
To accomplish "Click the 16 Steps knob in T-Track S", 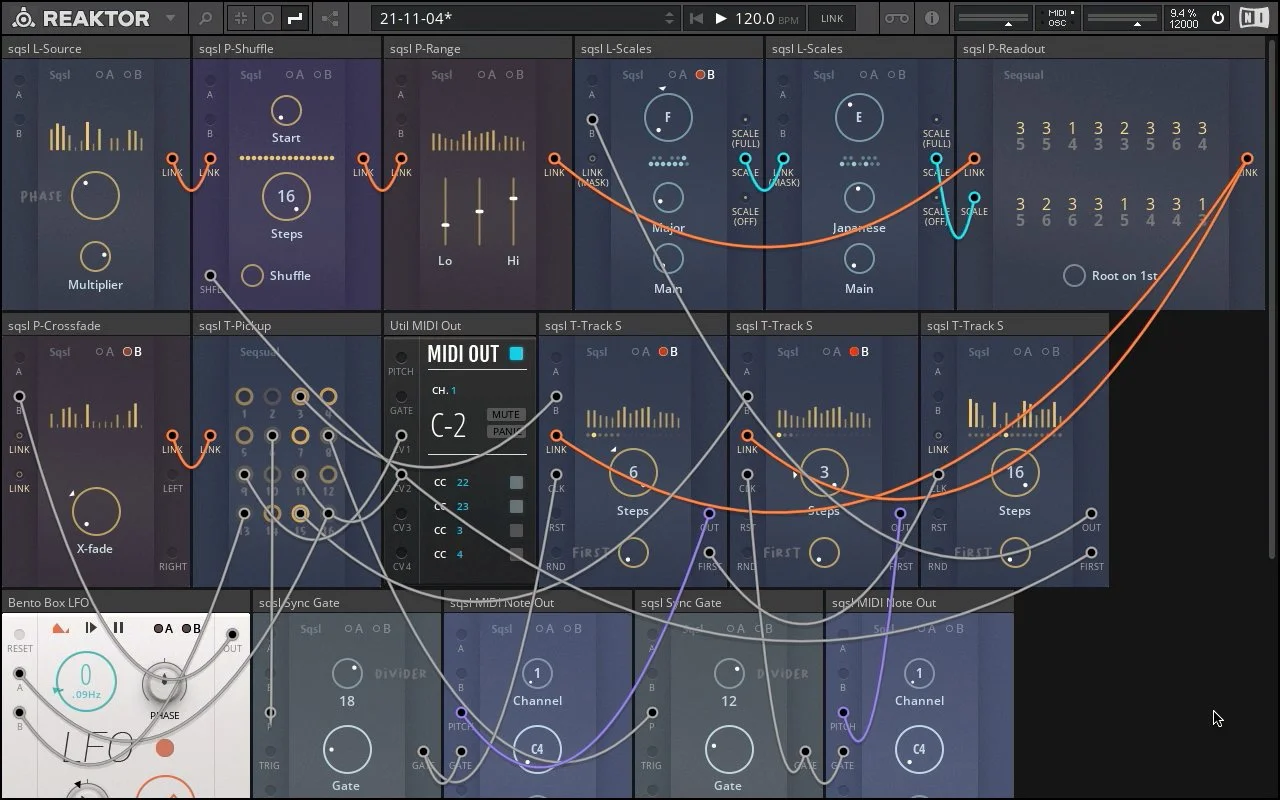I will point(1015,473).
